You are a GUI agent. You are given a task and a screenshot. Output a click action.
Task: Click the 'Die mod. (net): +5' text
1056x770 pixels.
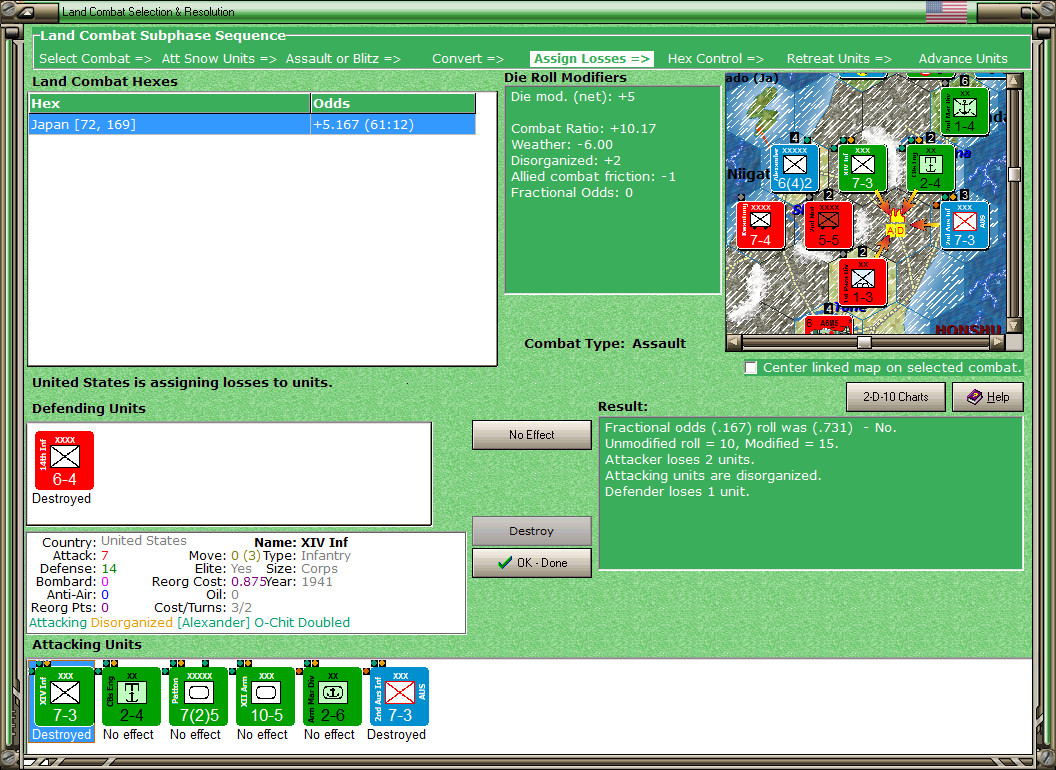(x=572, y=96)
